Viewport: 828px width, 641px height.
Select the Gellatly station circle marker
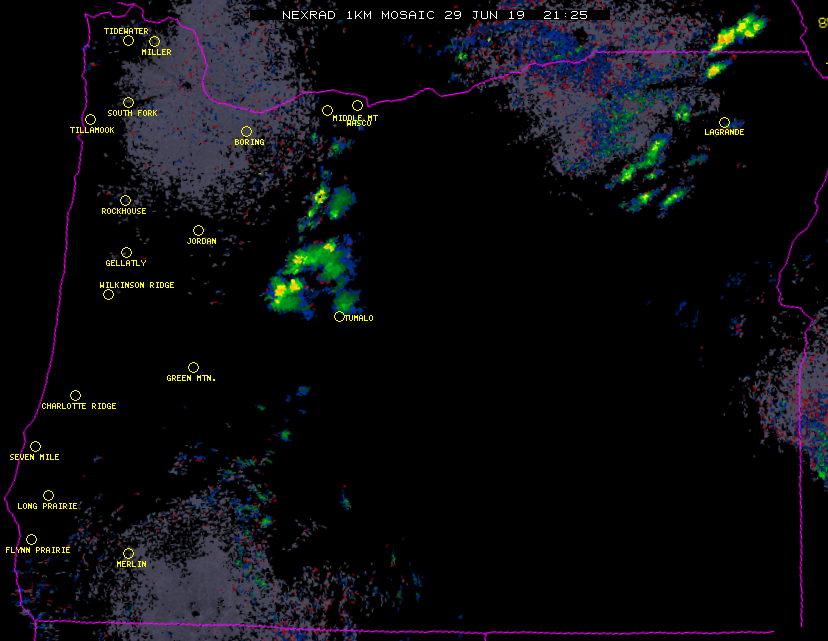(x=126, y=252)
